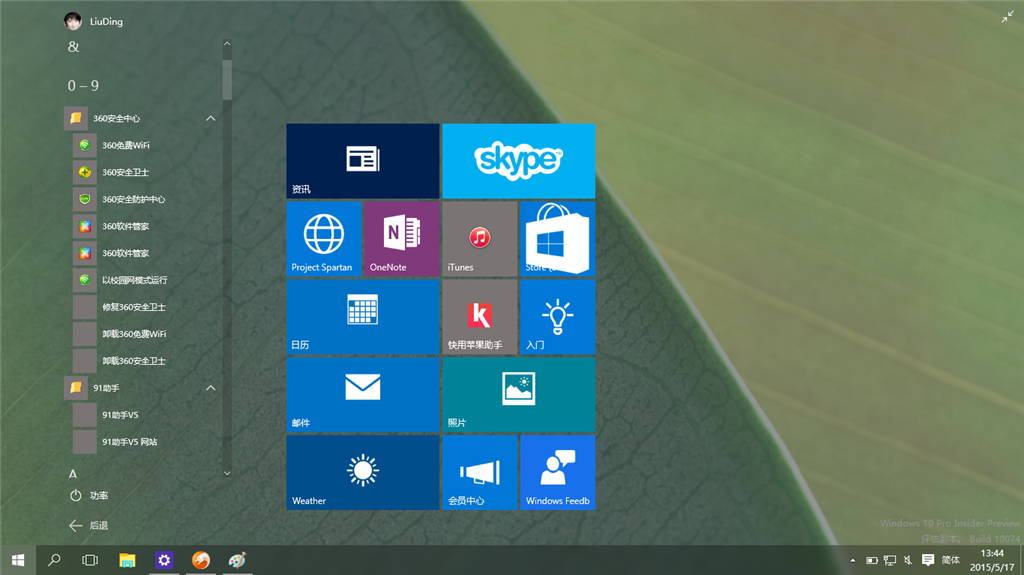This screenshot has width=1024, height=575.
Task: Open the Weather tile
Action: 362,472
